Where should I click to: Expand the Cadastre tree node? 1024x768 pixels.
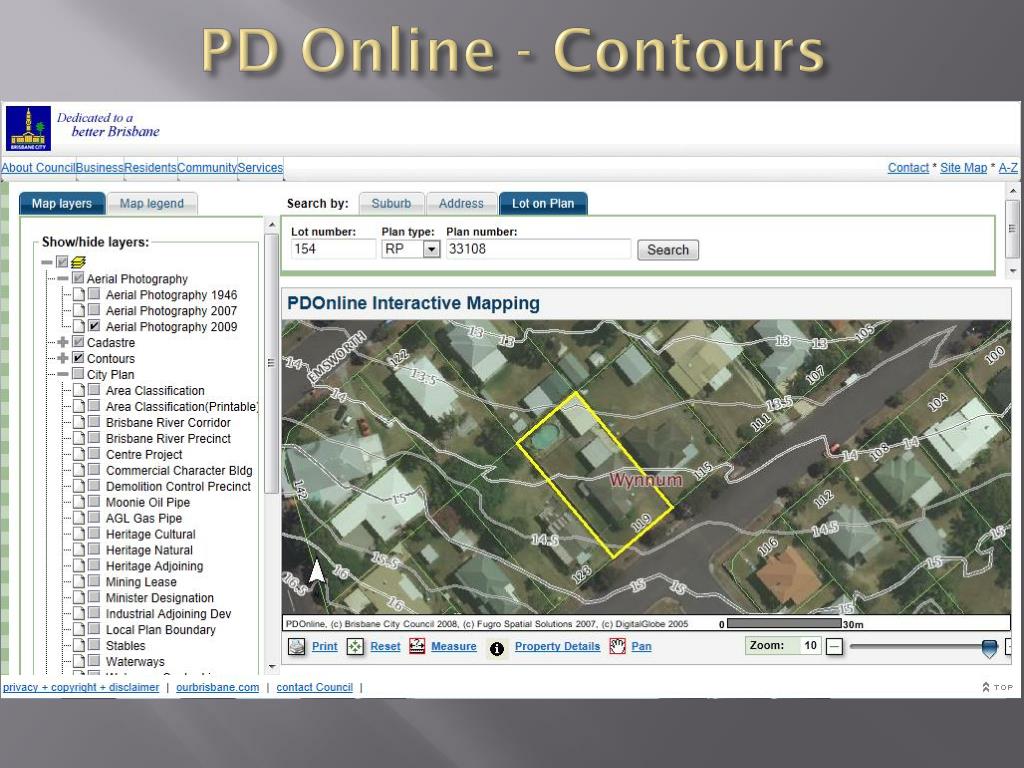coord(63,342)
